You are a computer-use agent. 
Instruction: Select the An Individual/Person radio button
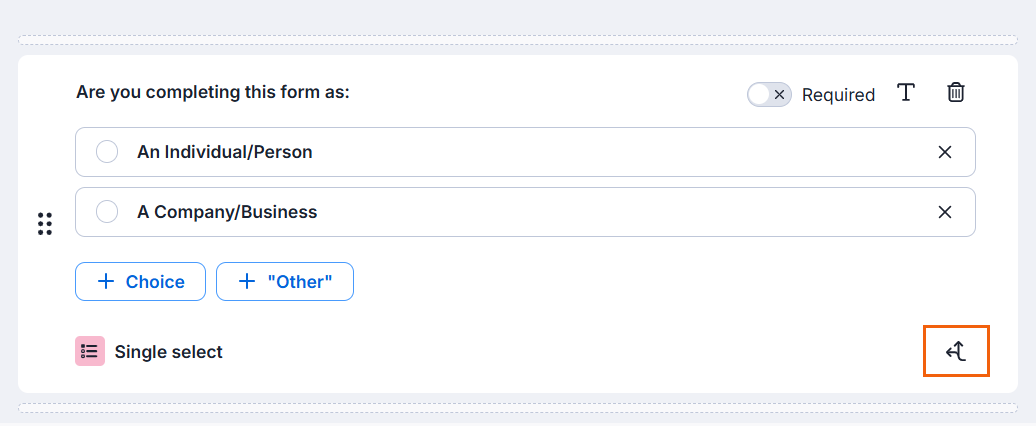click(107, 152)
